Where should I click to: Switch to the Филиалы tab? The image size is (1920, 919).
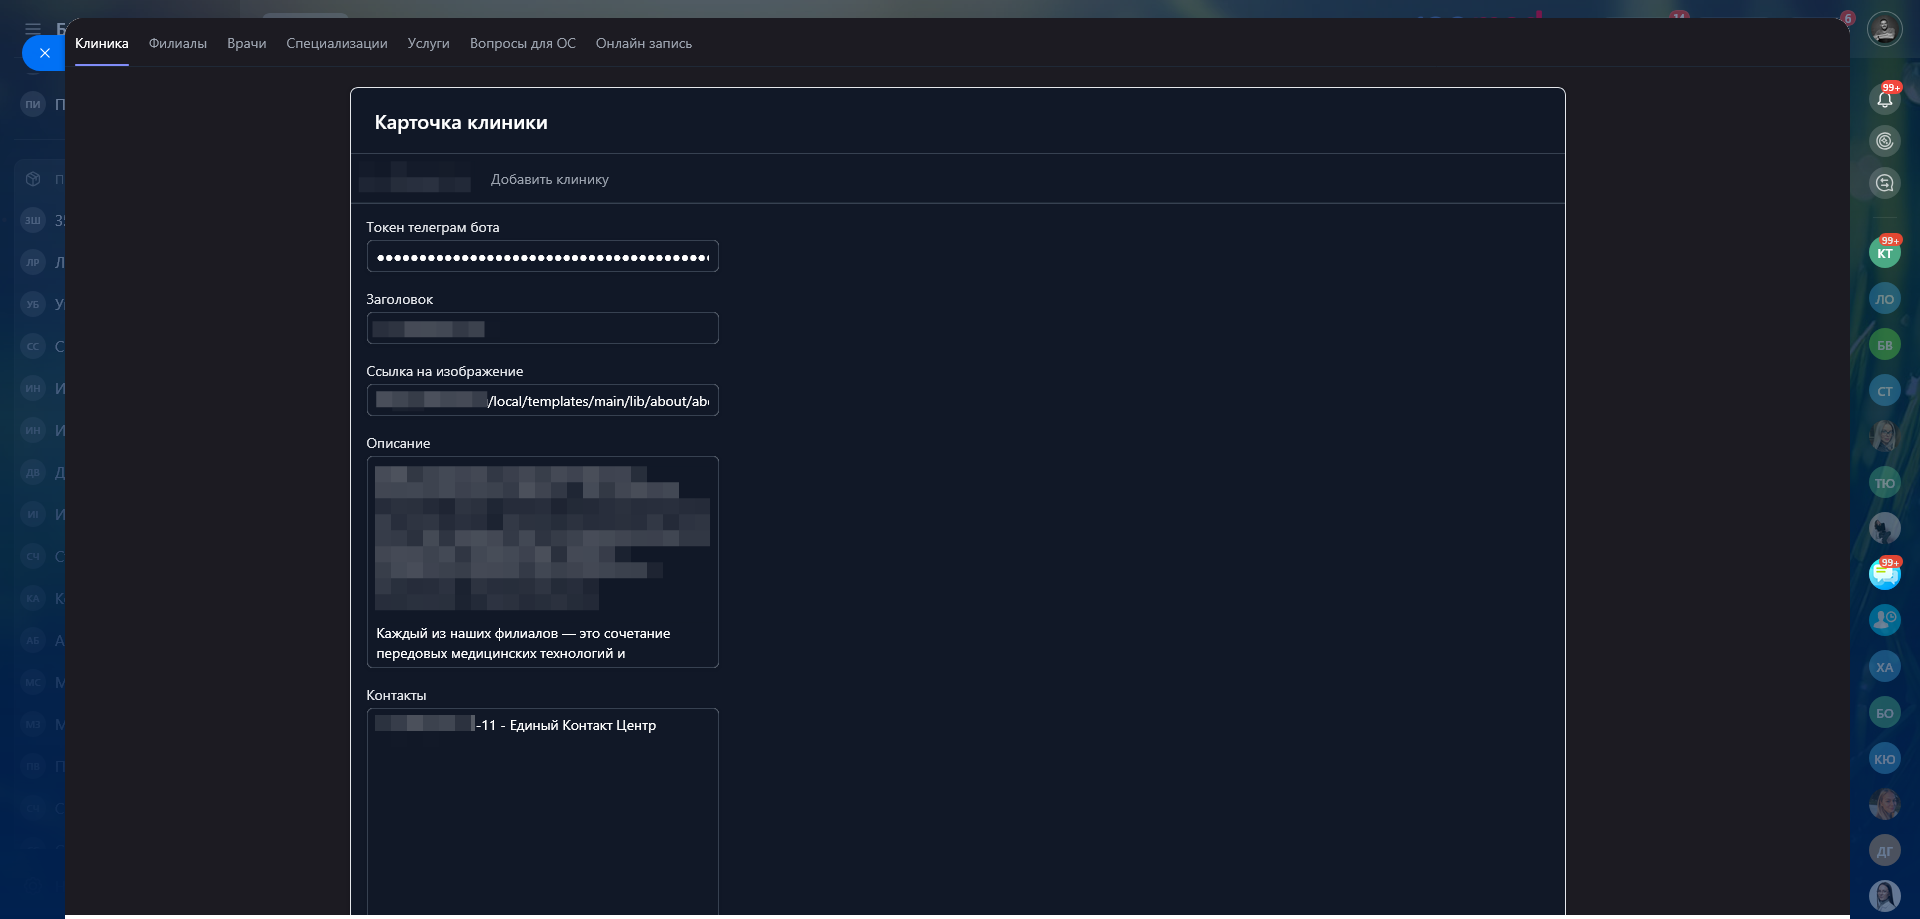pos(178,44)
